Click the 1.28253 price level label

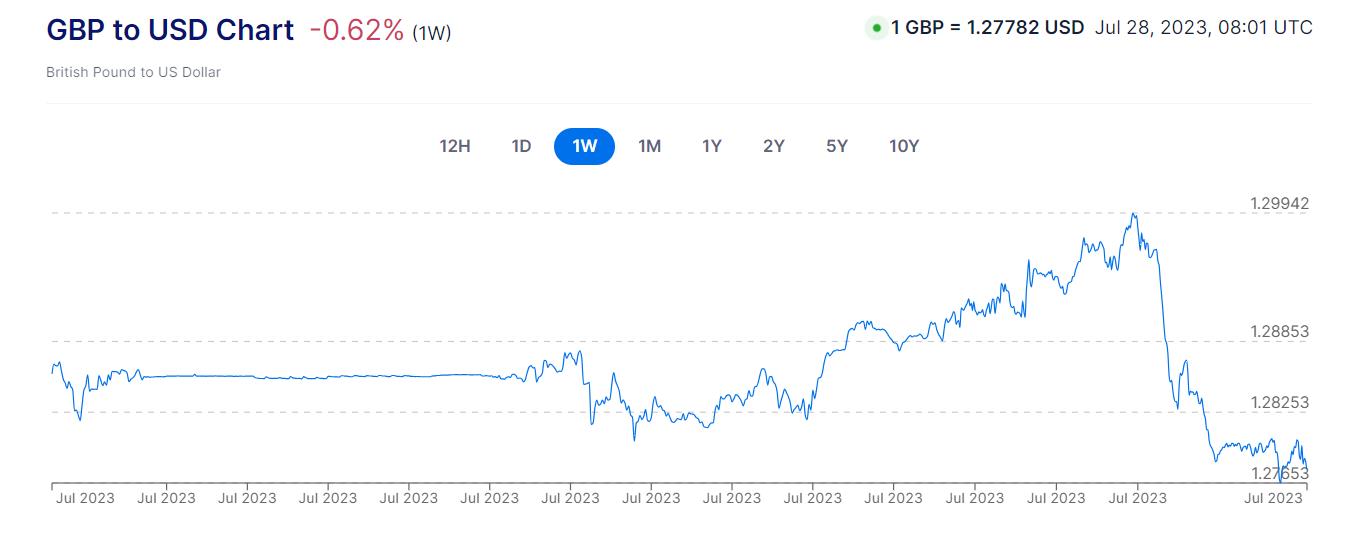coord(1279,403)
